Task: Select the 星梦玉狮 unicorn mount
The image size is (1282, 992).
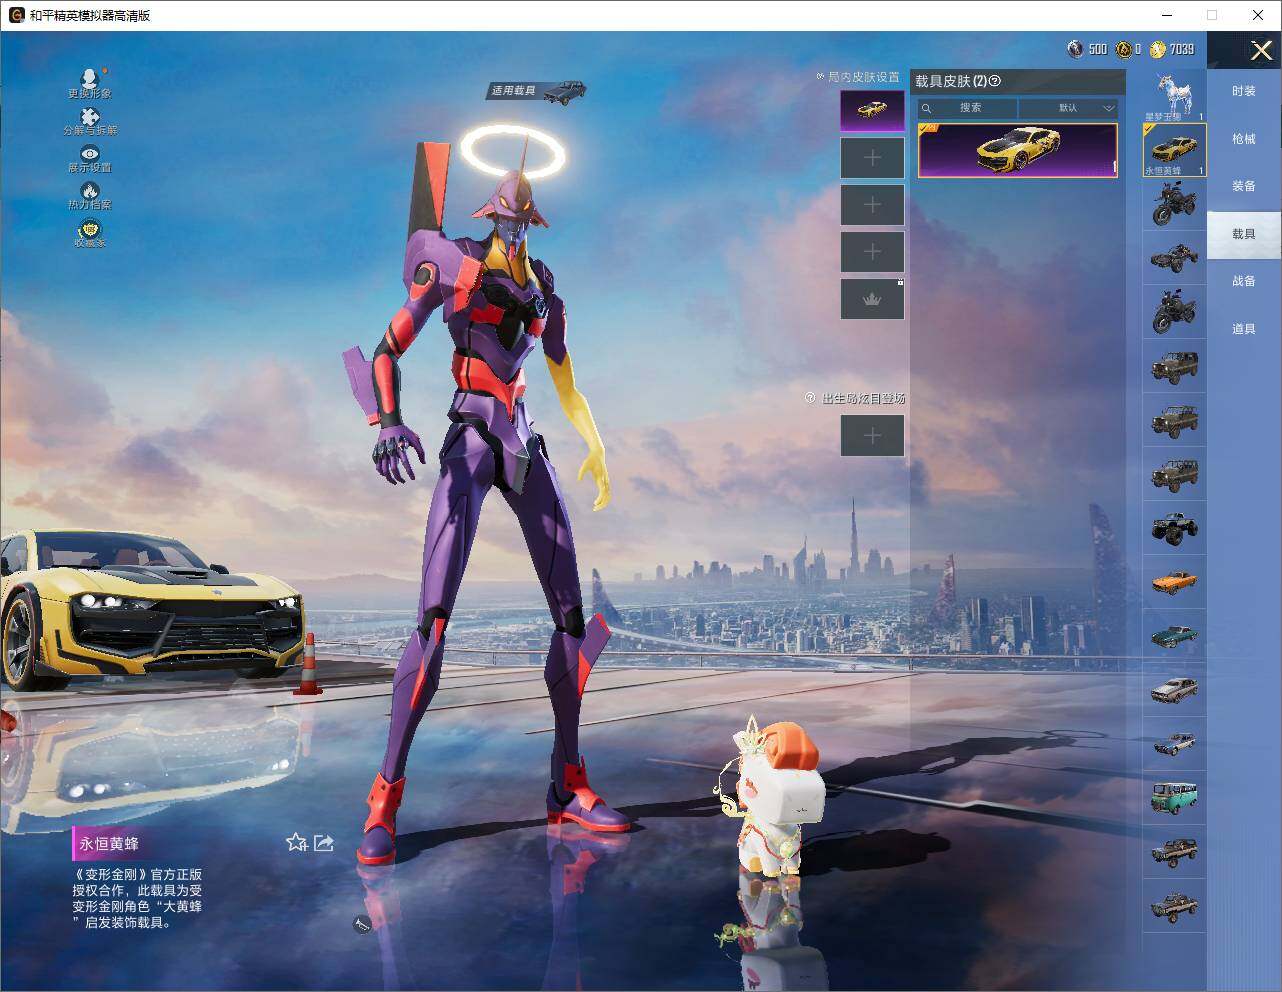Action: tap(1175, 96)
